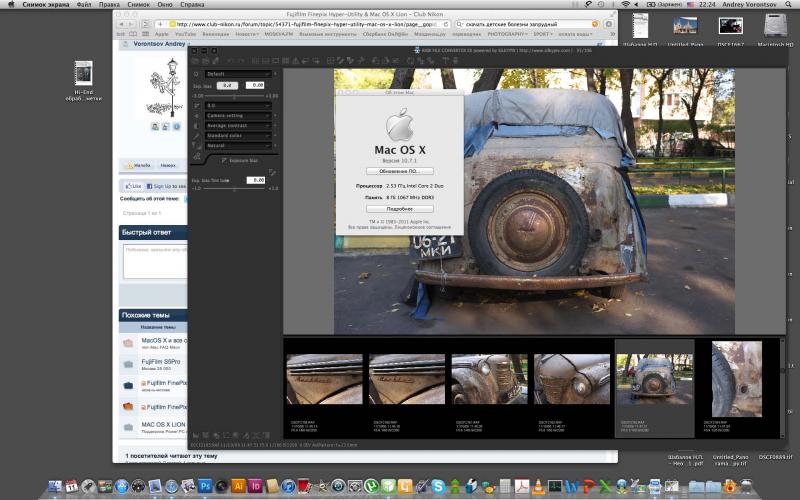Image resolution: width=800 pixels, height=500 pixels.
Task: Toggle the Exposure bias checkbox
Action: 223,161
